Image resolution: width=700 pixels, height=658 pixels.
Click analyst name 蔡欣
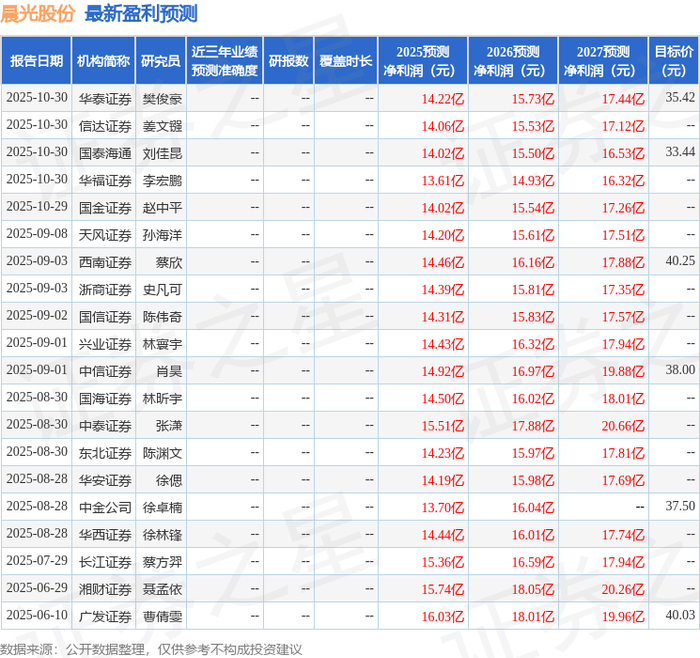click(169, 262)
